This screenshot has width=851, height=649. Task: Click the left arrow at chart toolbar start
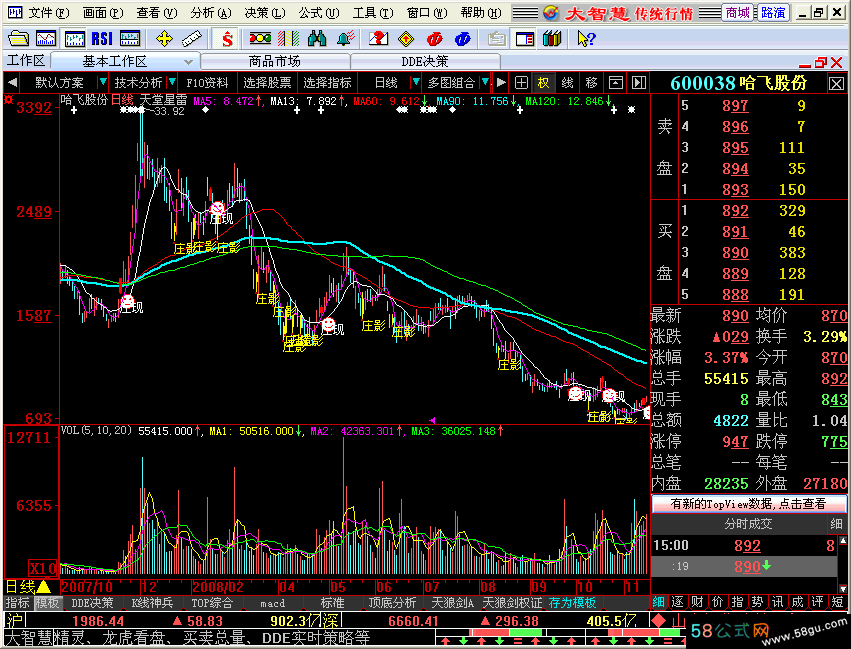coord(12,83)
